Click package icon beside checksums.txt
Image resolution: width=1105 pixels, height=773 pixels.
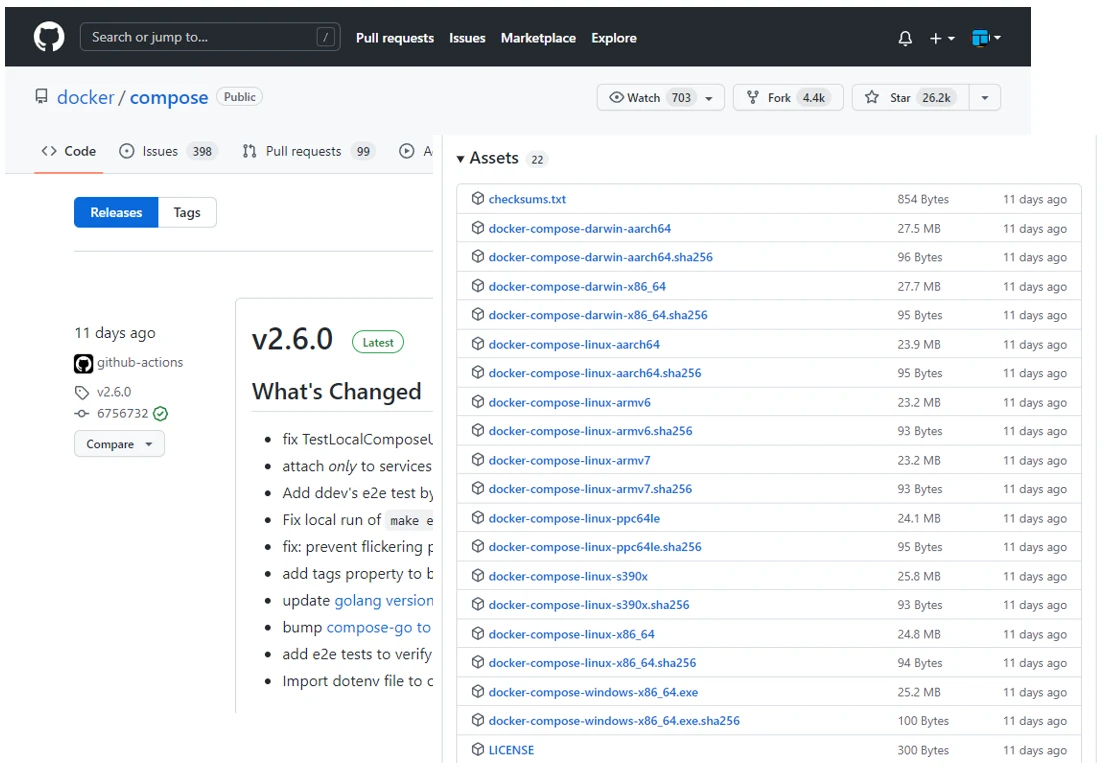478,199
